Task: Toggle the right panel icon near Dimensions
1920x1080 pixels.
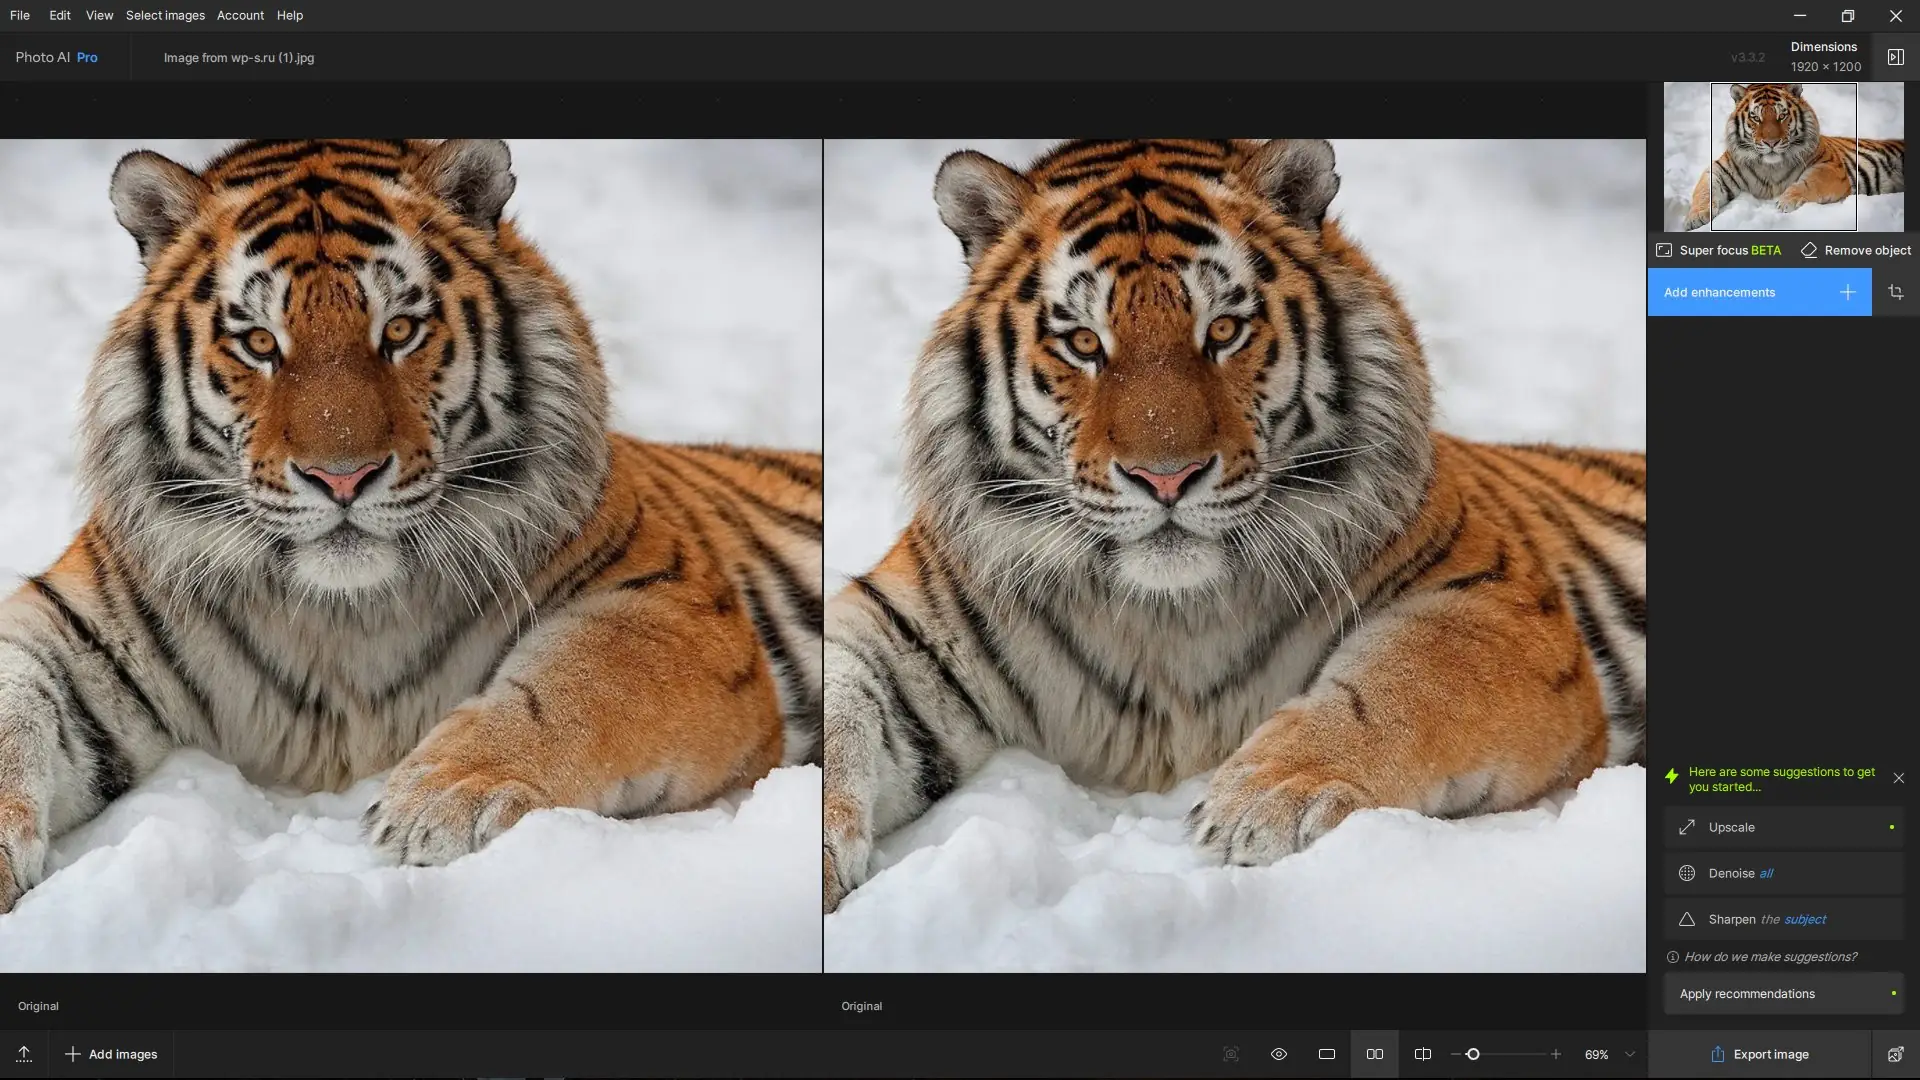Action: click(1895, 57)
